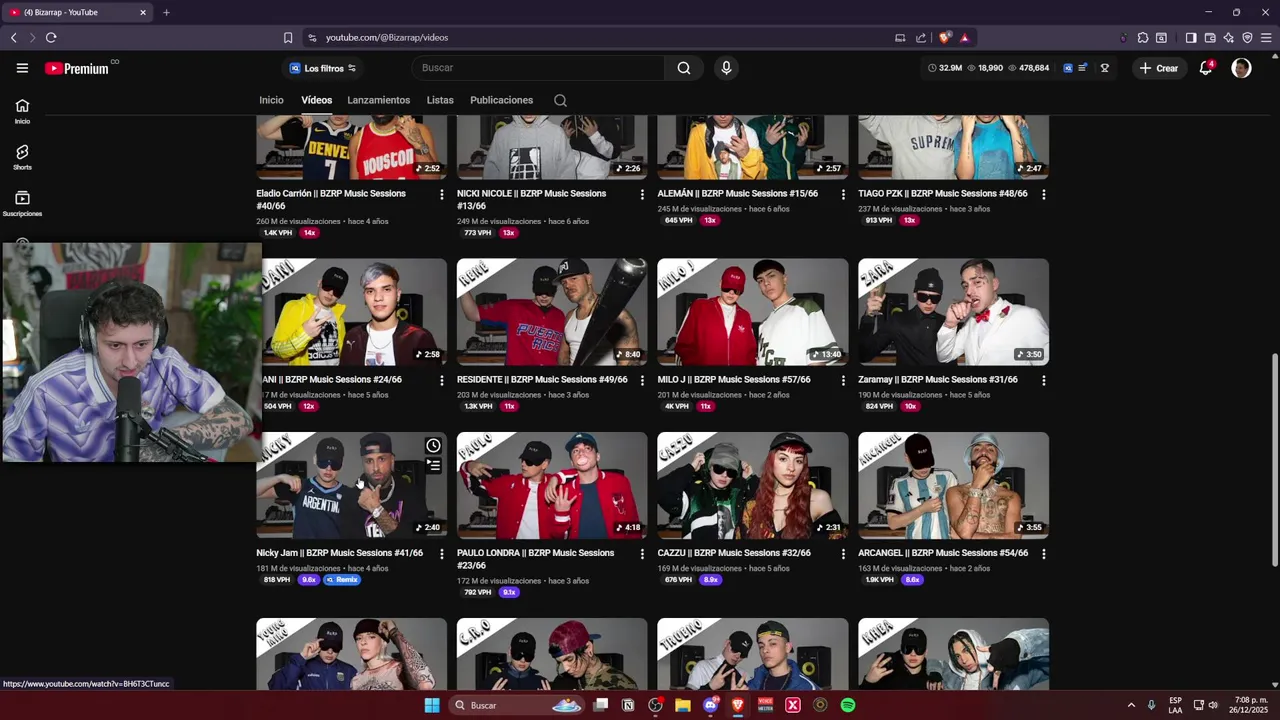Close the Bizarrap YouTube tab
This screenshot has width=1280, height=720.
[x=143, y=12]
